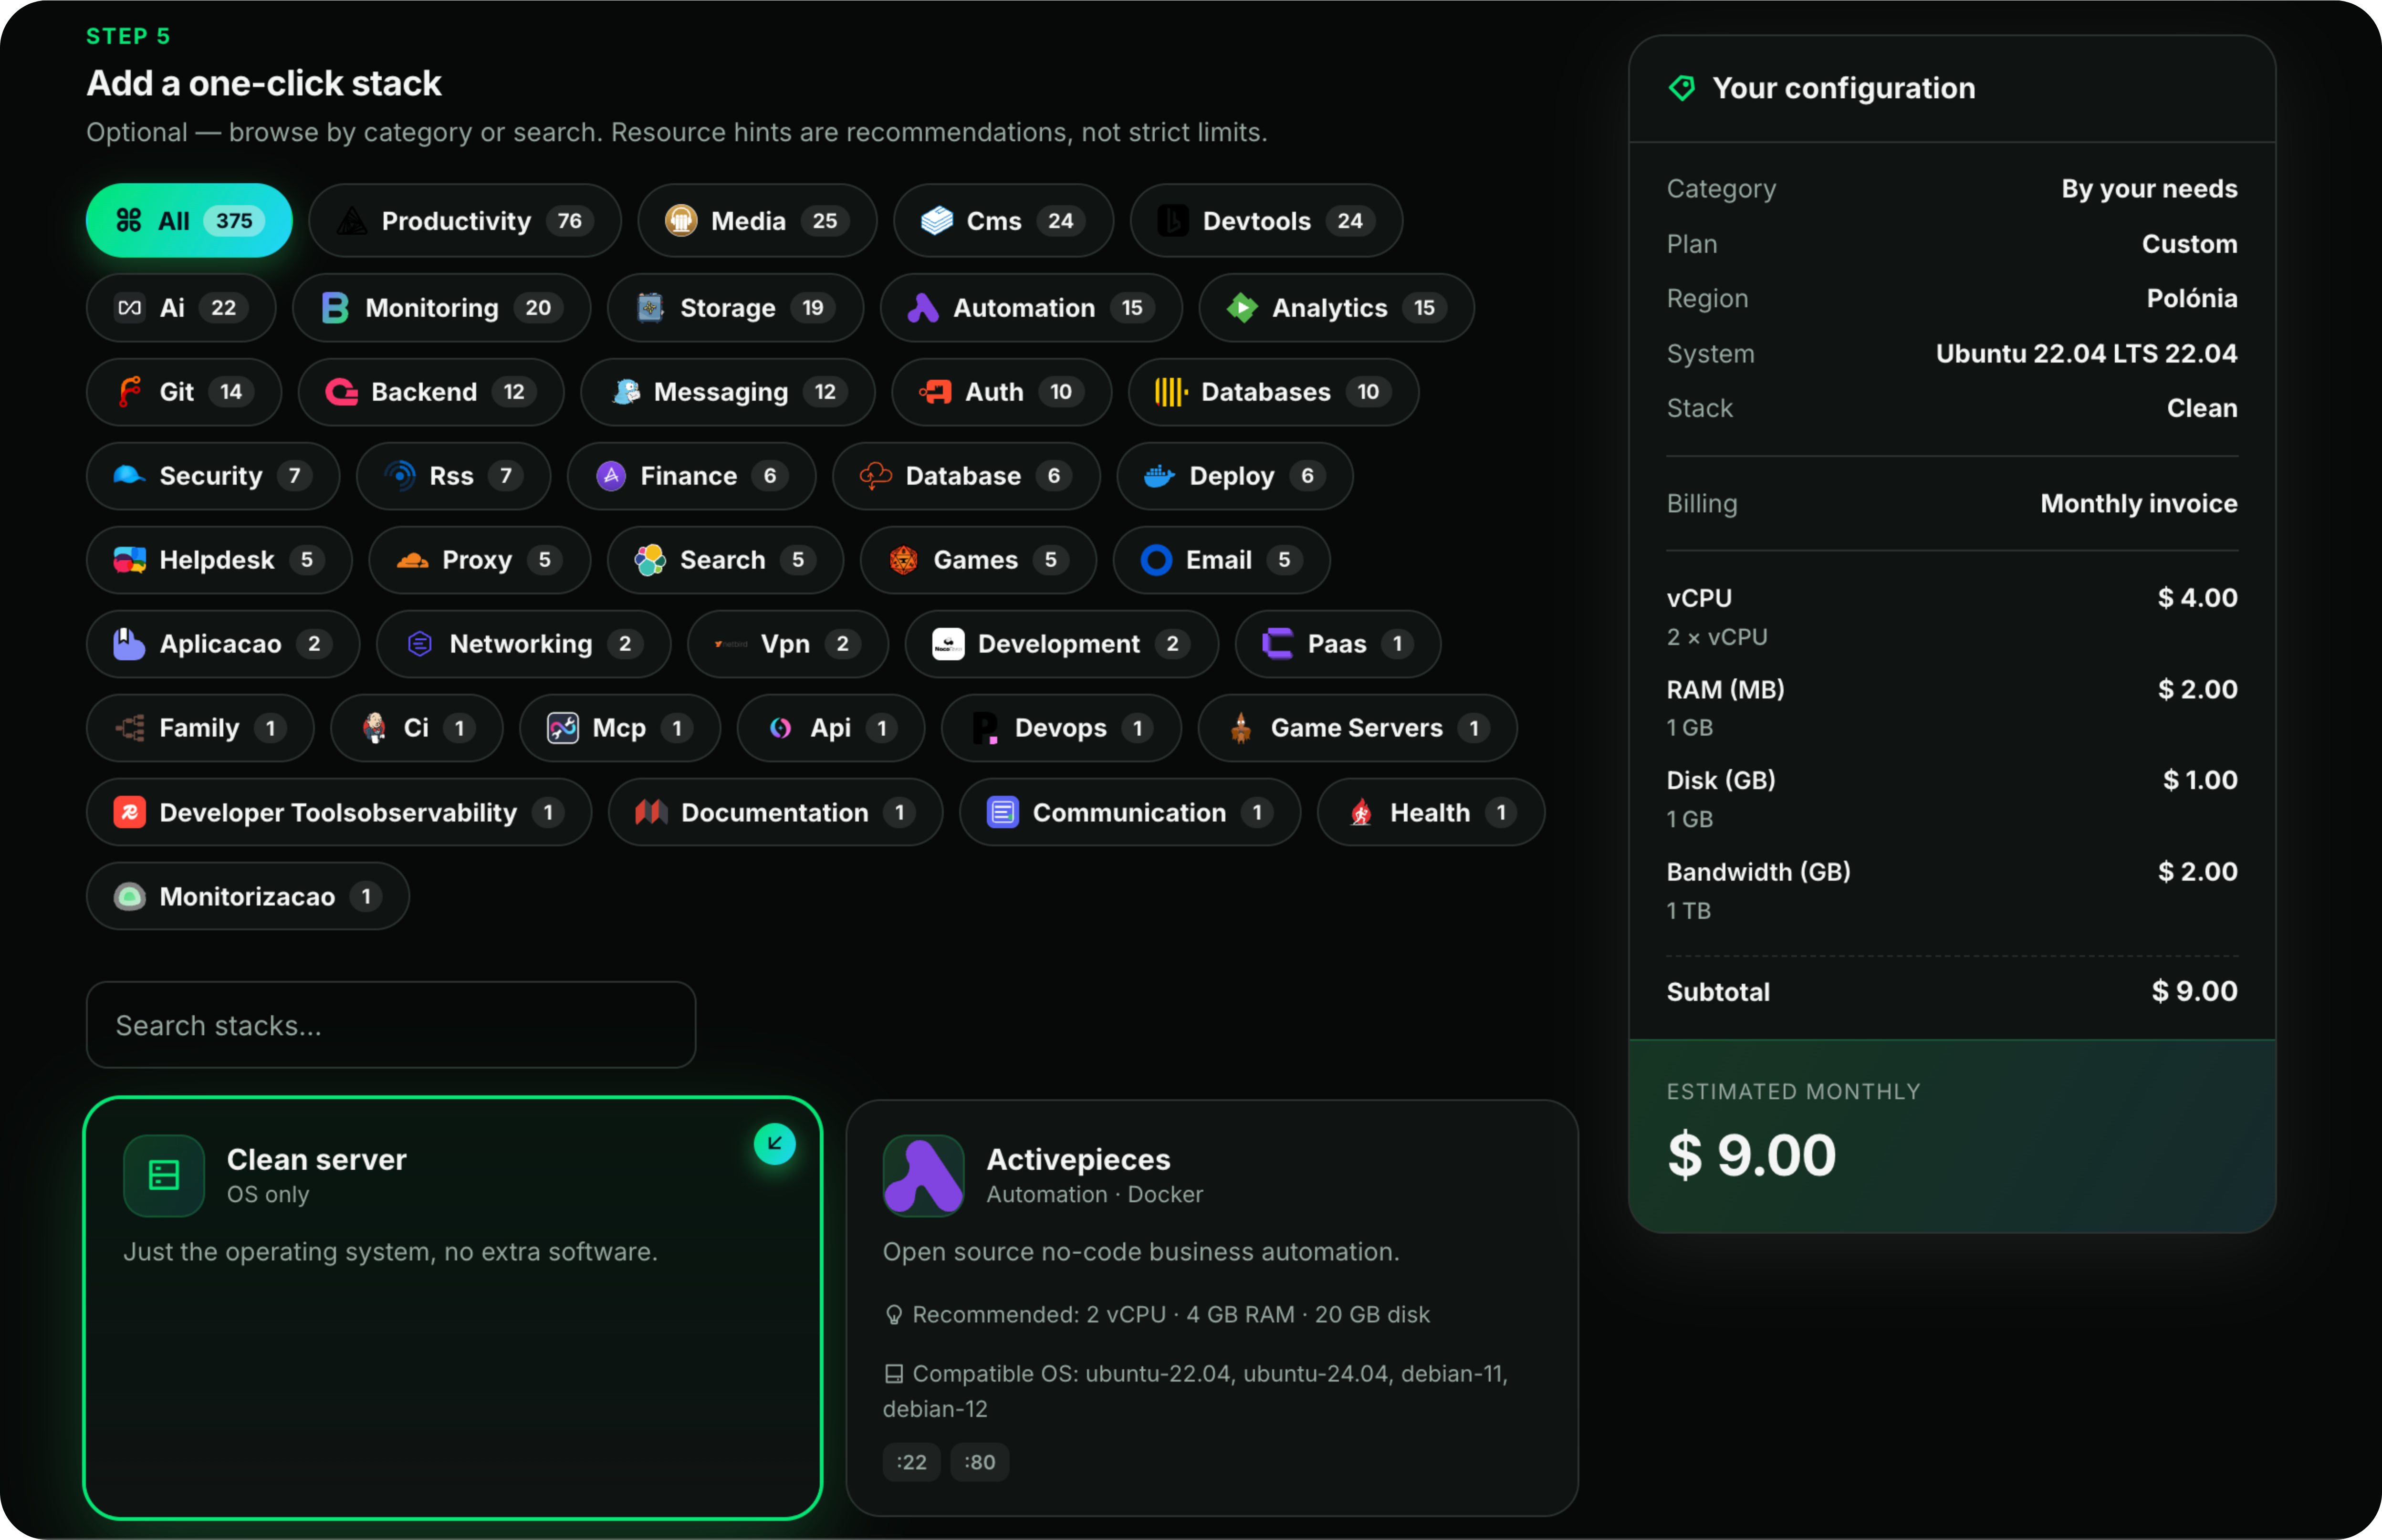
Task: Click the Helpdesk category icon
Action: tap(129, 560)
